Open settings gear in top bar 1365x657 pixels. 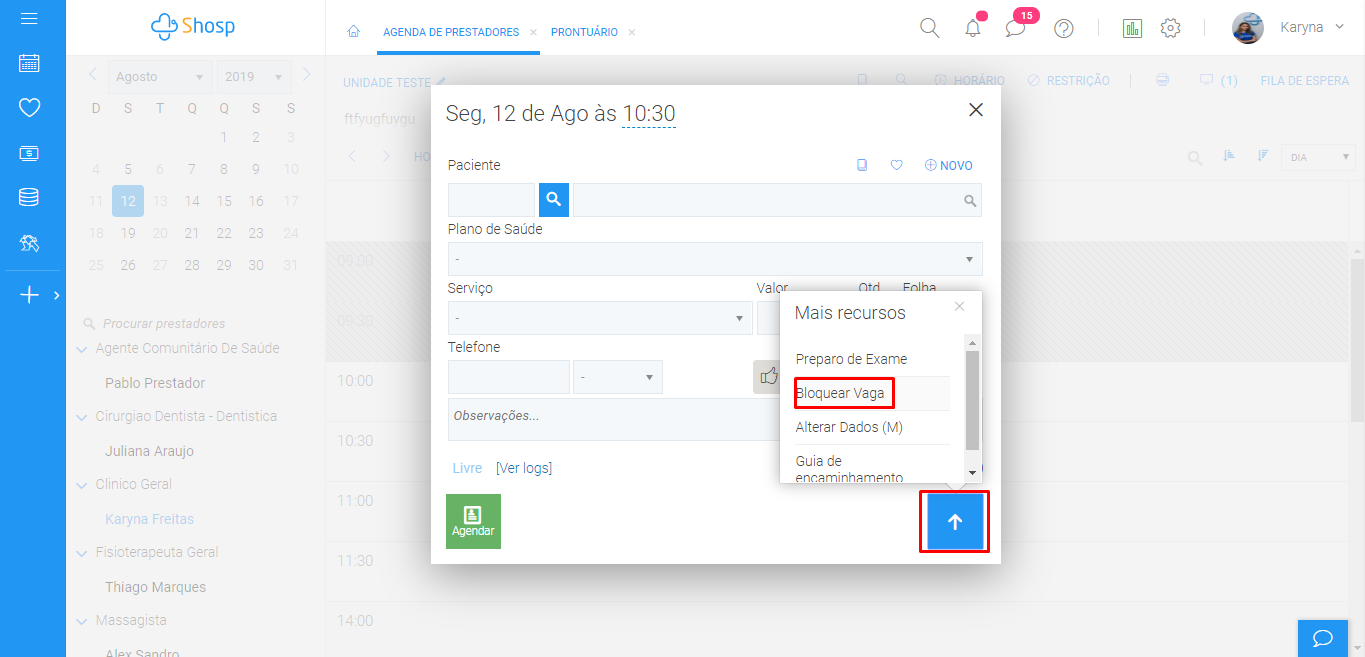pyautogui.click(x=1170, y=28)
